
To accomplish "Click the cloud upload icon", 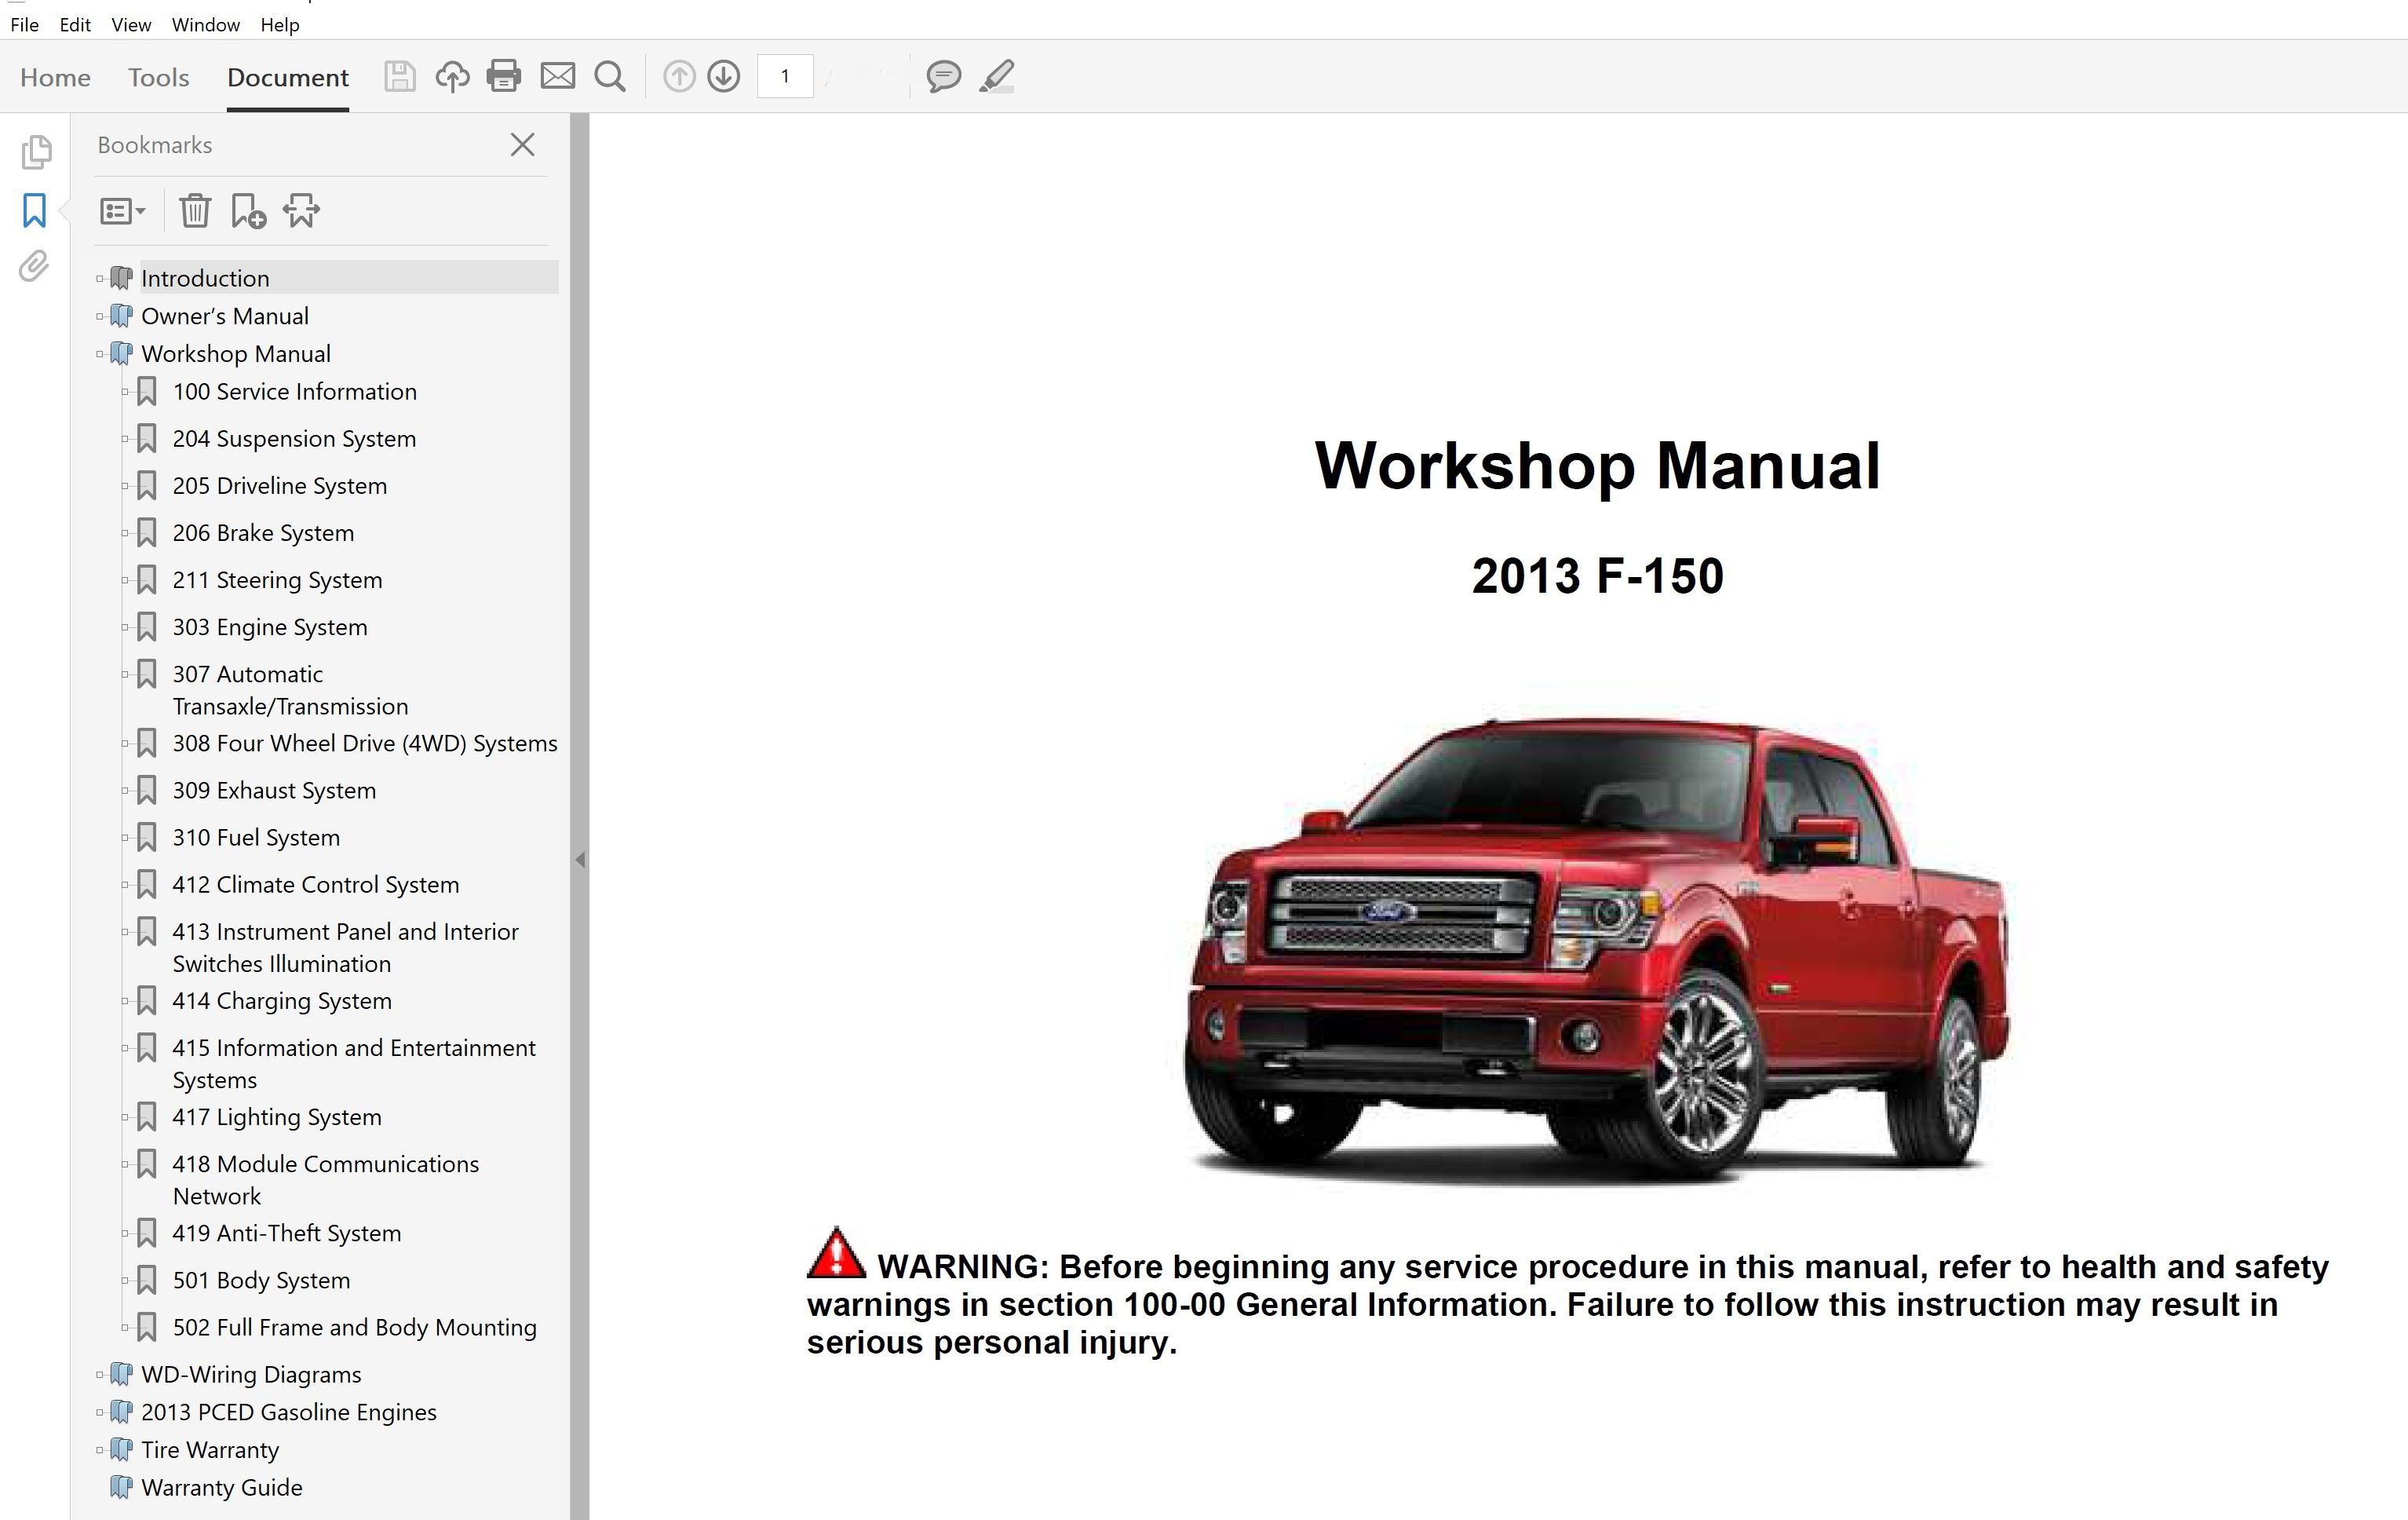I will [452, 77].
